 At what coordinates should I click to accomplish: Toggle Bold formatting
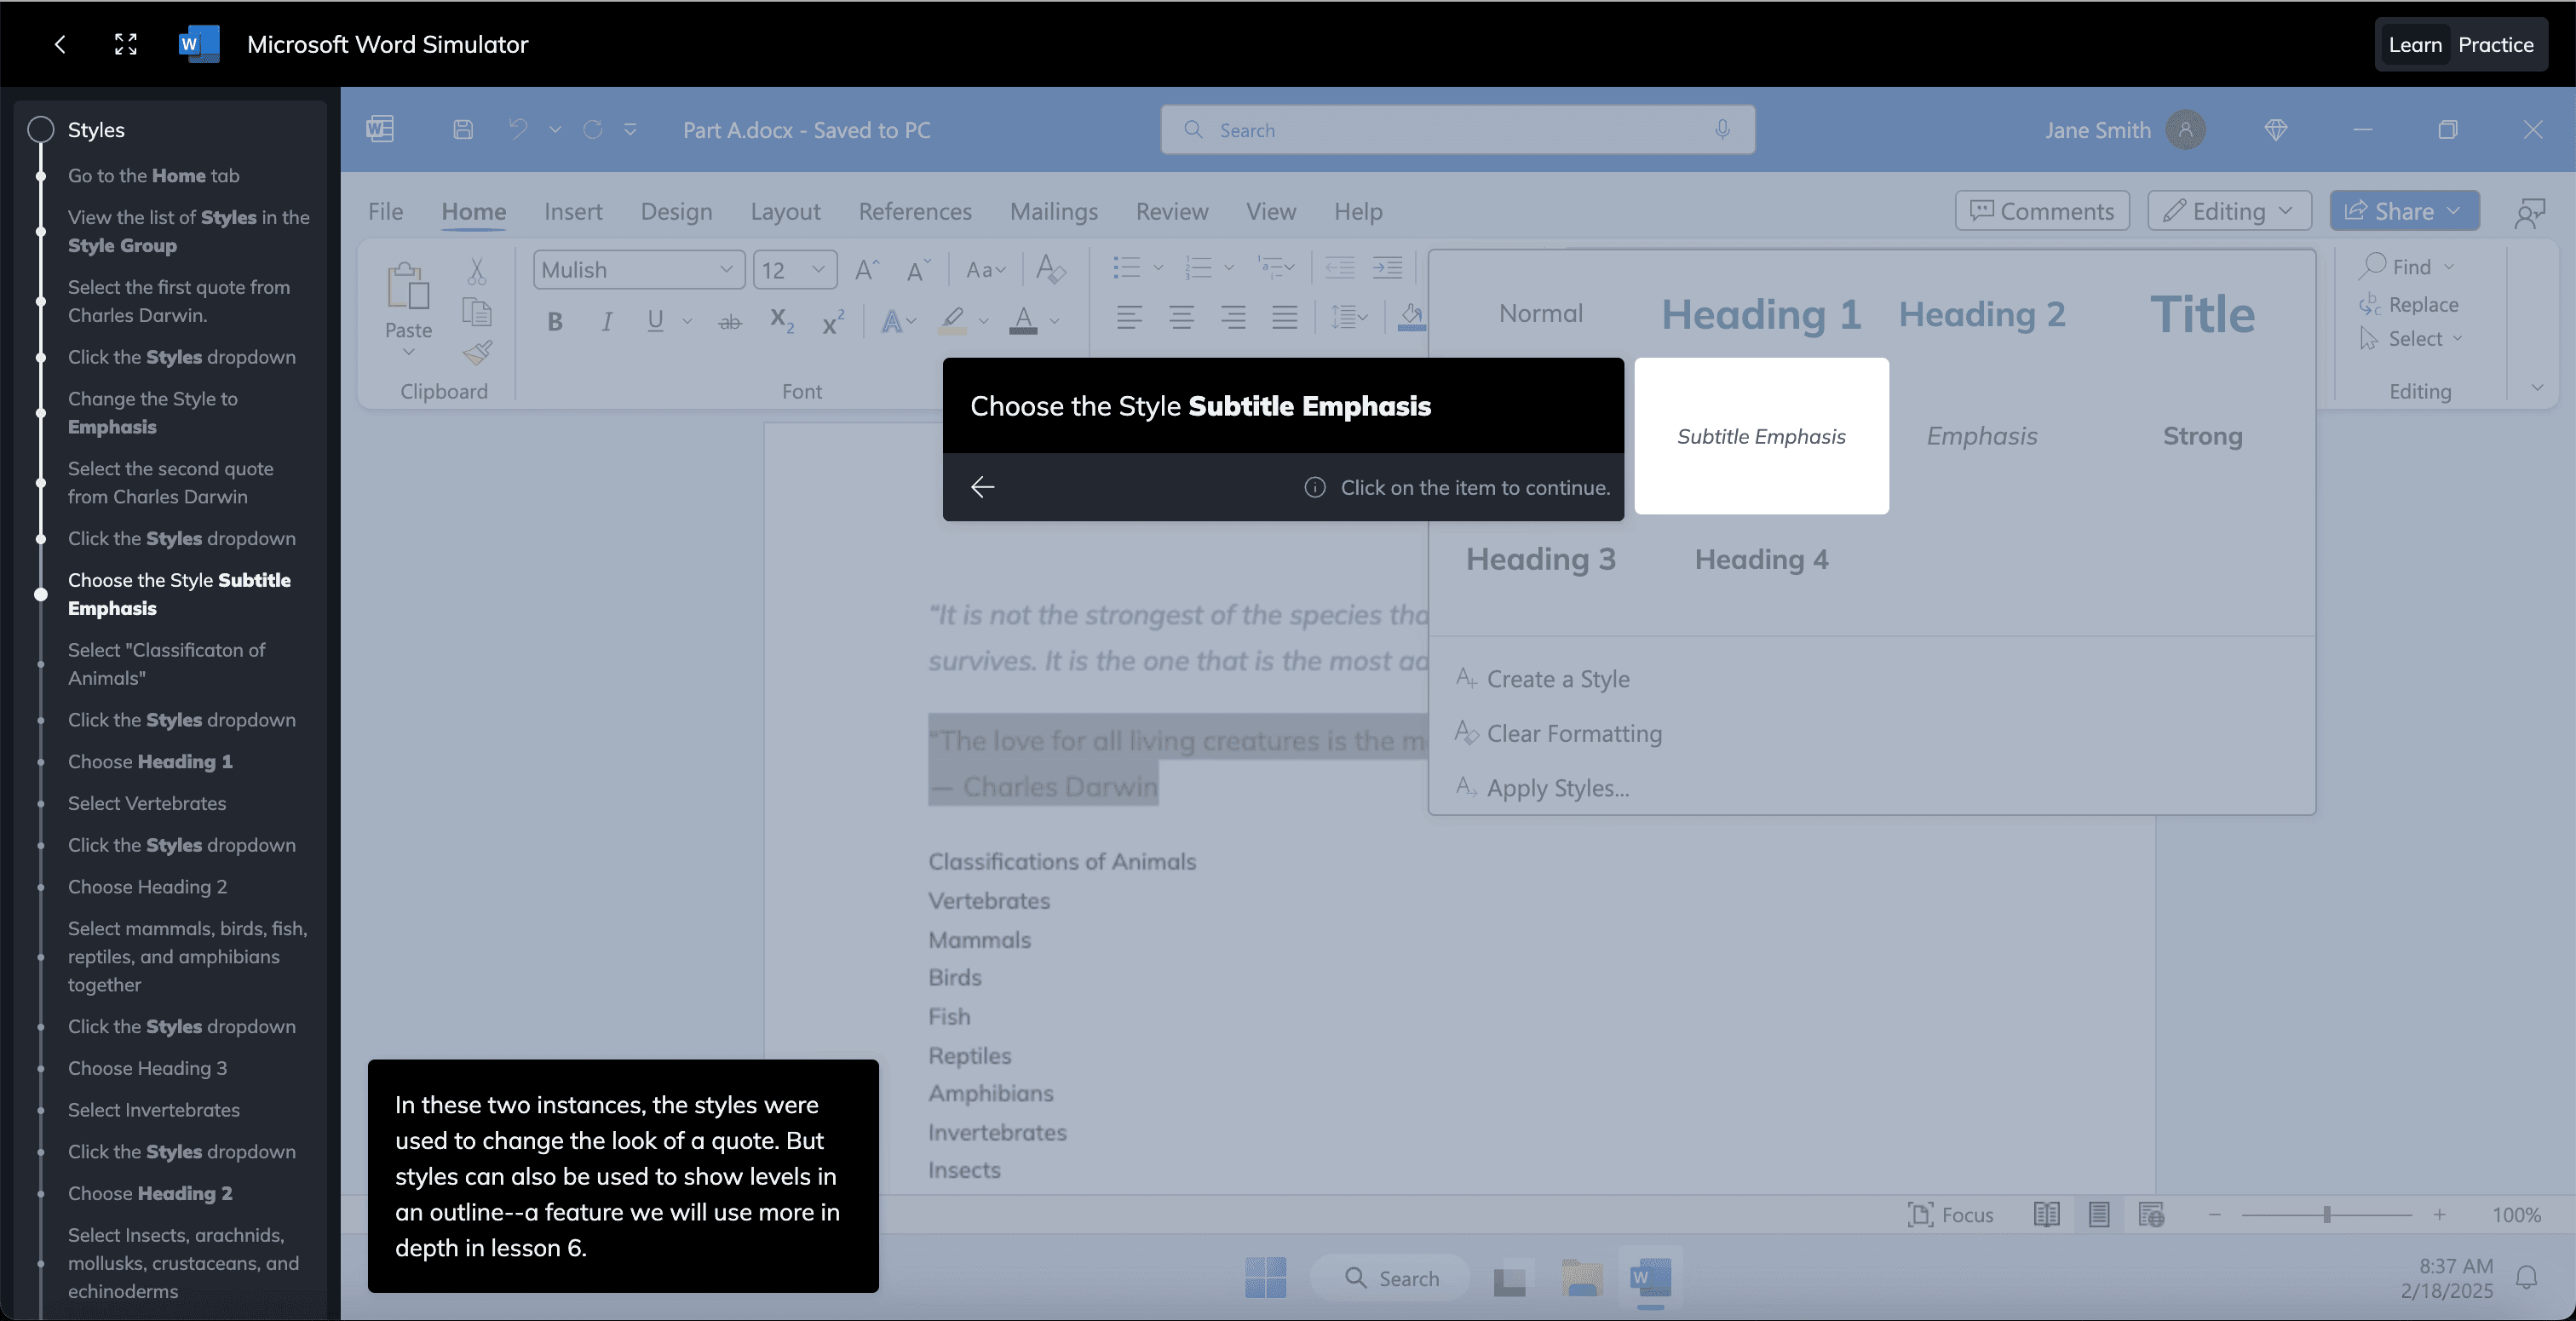(555, 321)
